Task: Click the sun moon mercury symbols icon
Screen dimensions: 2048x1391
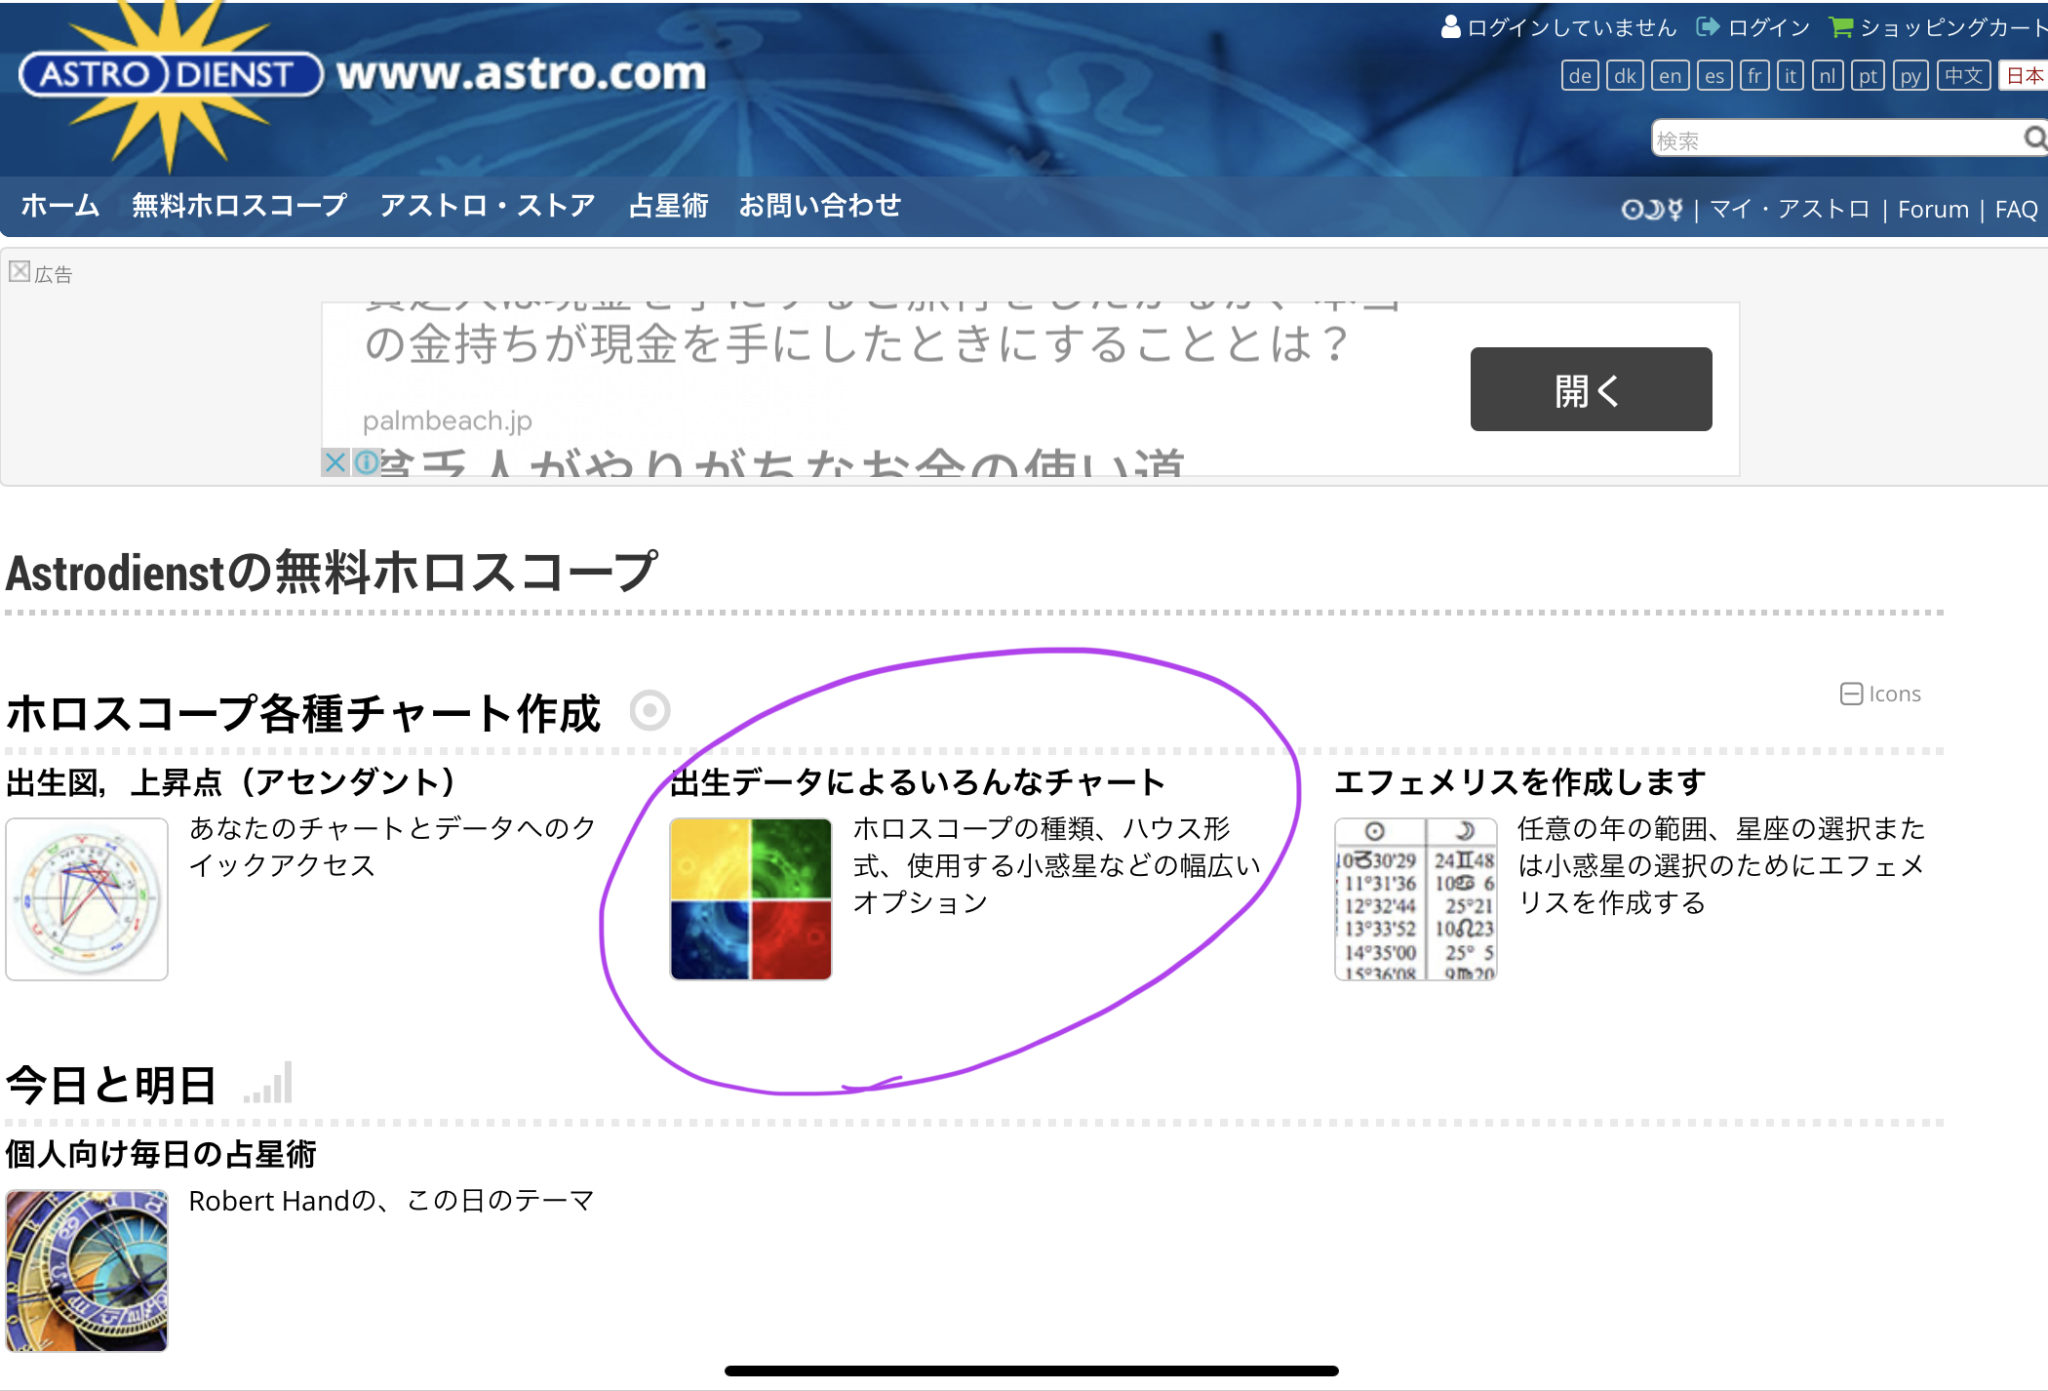Action: pyautogui.click(x=1652, y=209)
